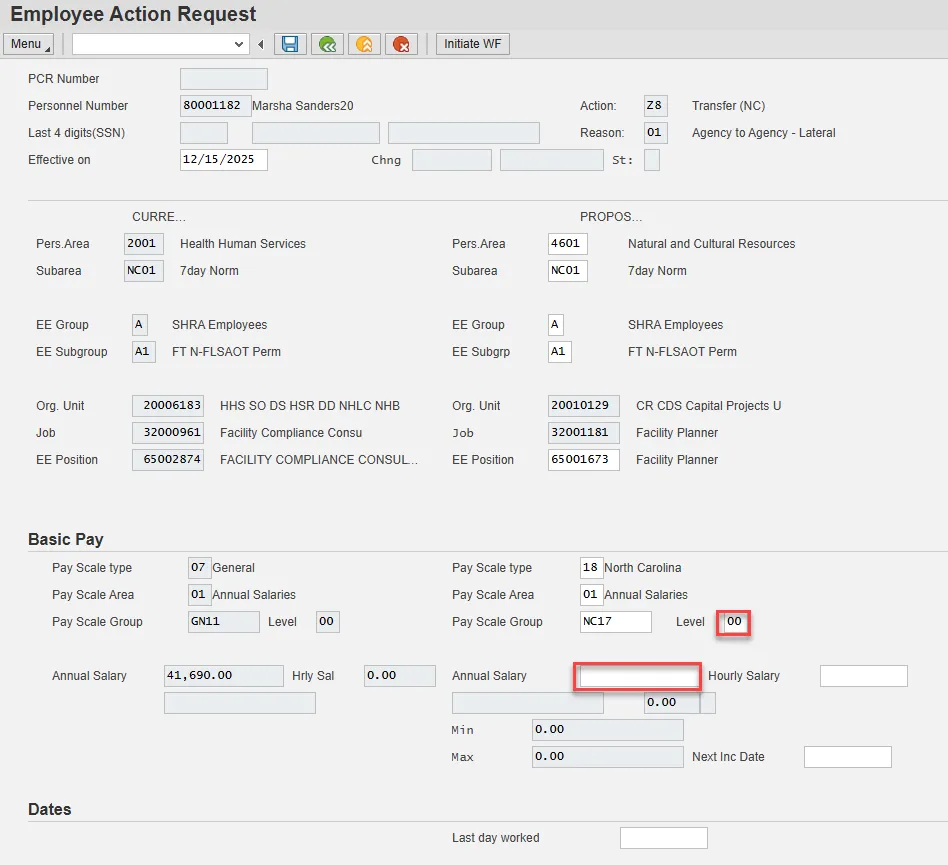Screen dimensions: 948x865
Task: Click the Reason code field 01
Action: click(654, 133)
